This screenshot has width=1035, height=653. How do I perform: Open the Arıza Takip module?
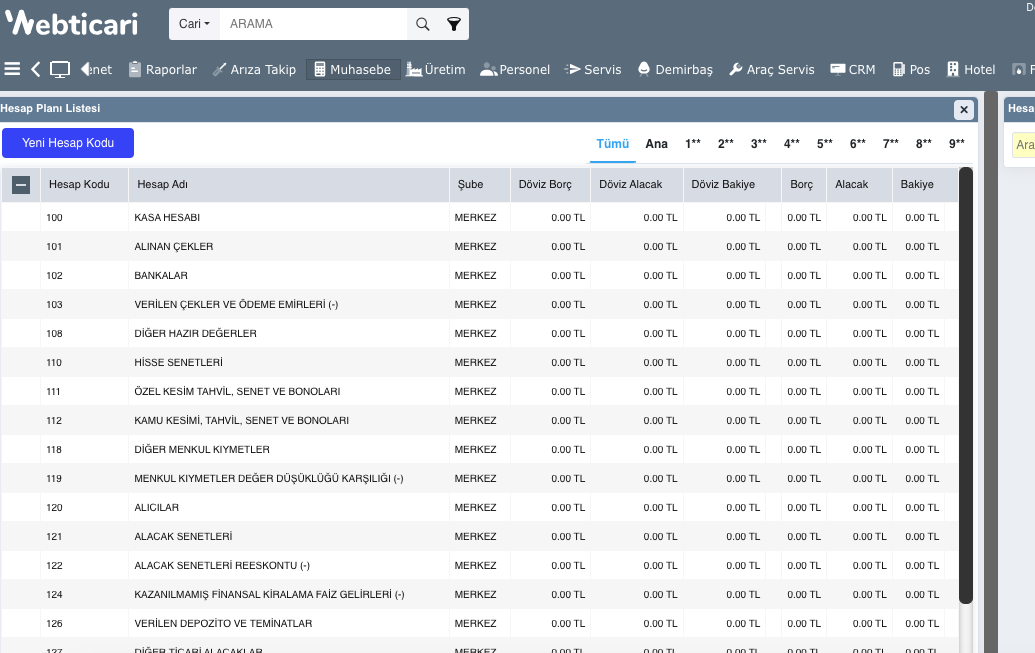(x=254, y=69)
